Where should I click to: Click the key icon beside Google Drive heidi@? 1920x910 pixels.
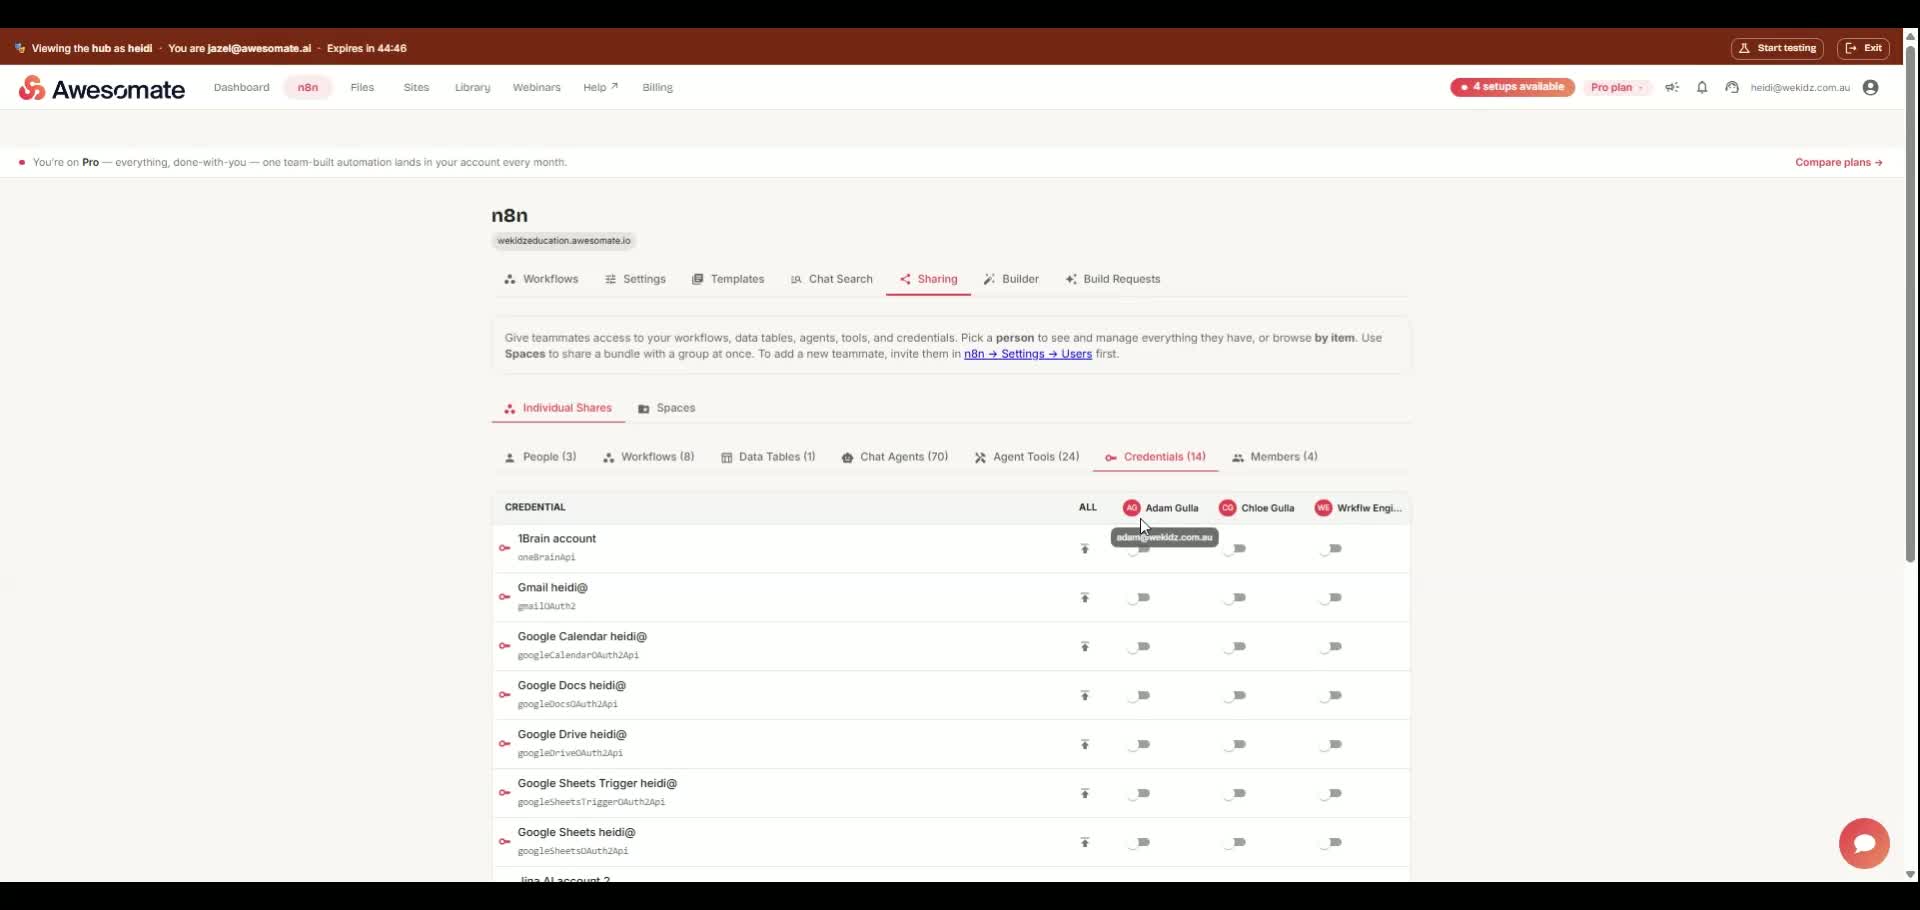(505, 744)
